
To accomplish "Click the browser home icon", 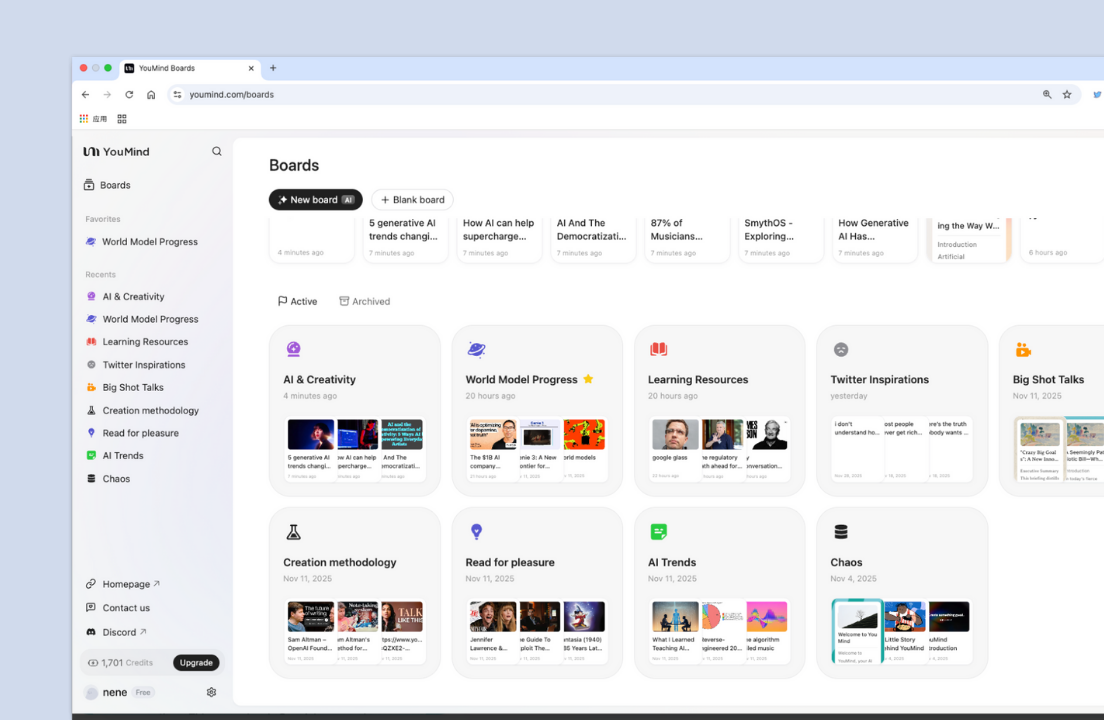I will [151, 94].
